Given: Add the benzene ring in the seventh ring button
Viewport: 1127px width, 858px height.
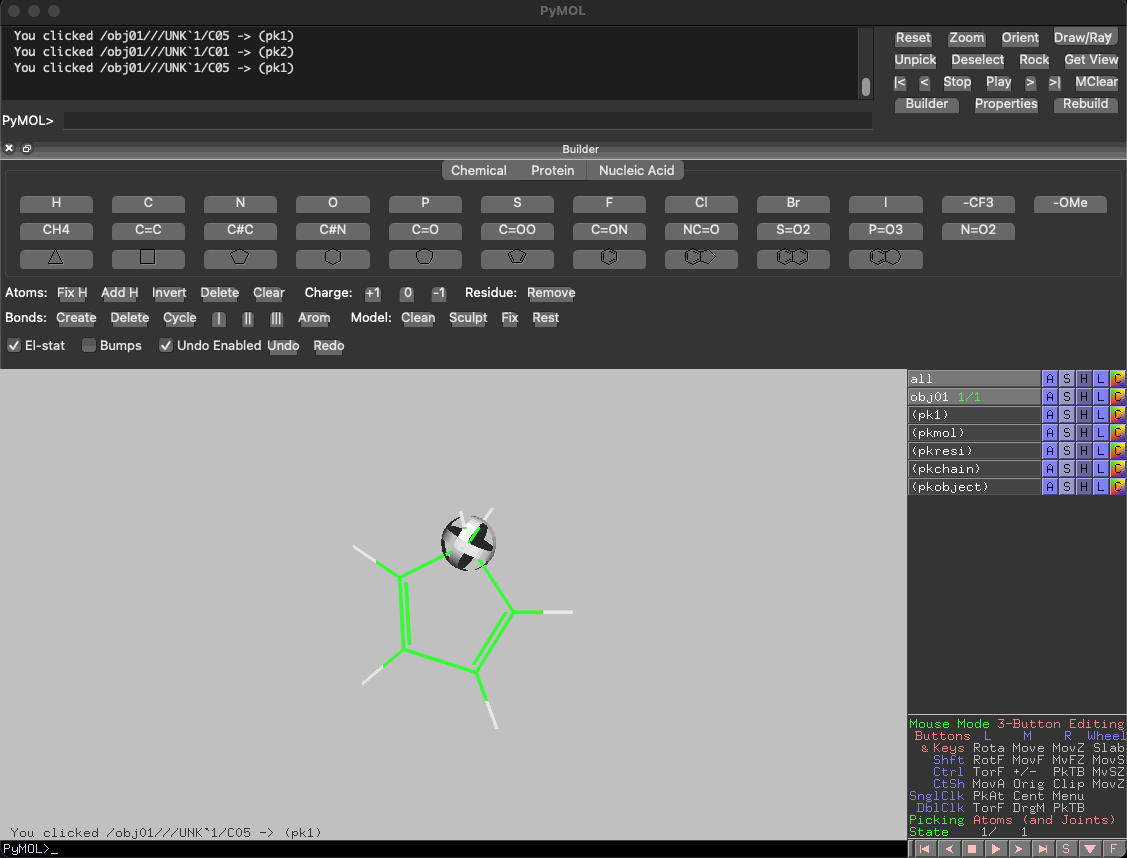Looking at the screenshot, I should pos(609,257).
